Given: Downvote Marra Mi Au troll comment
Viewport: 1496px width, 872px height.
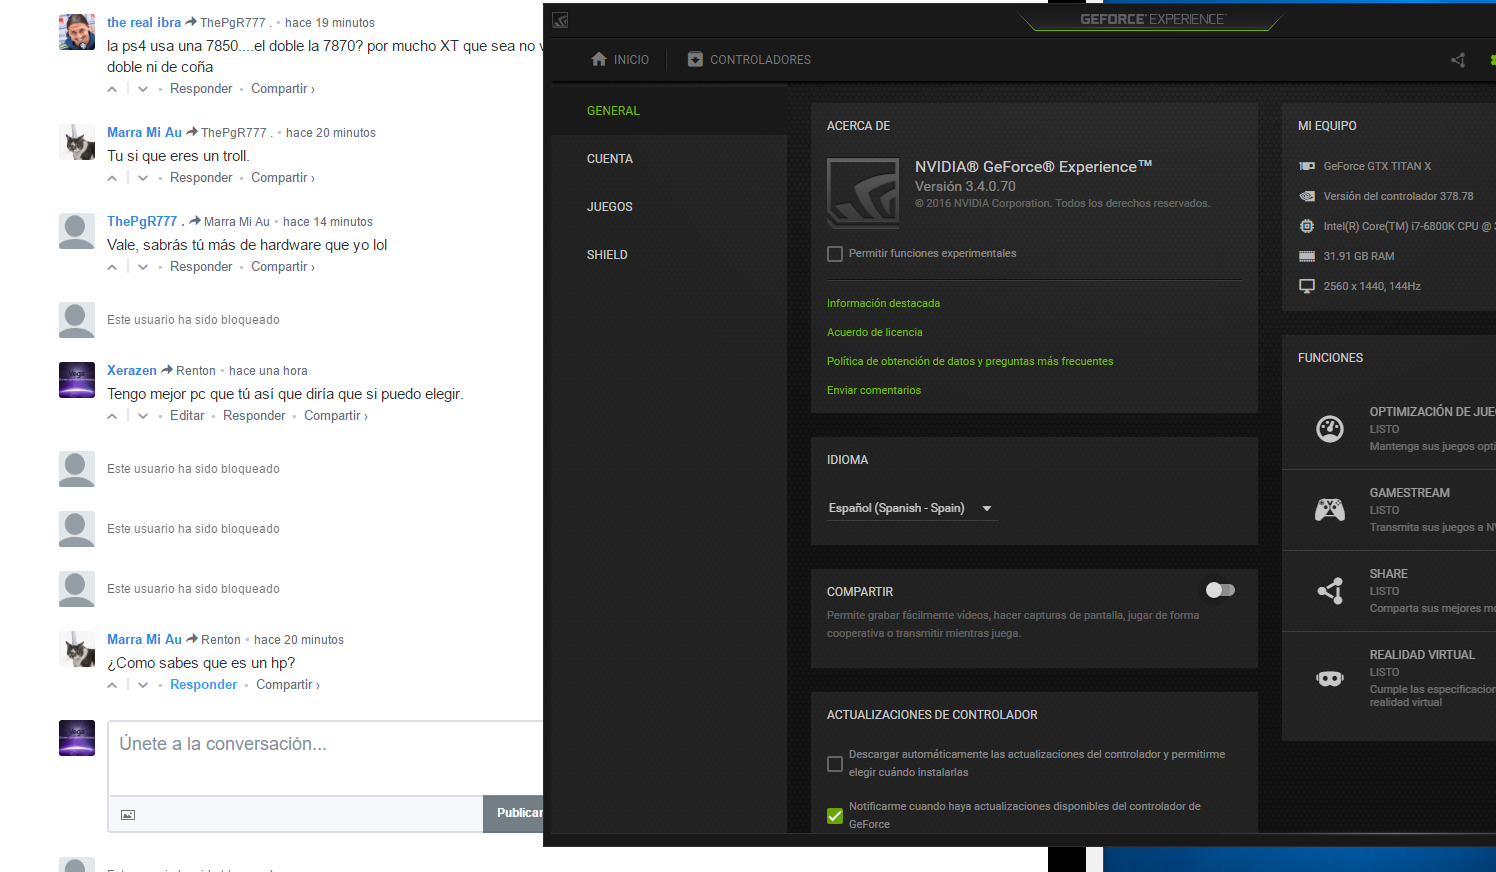Looking at the screenshot, I should (143, 178).
